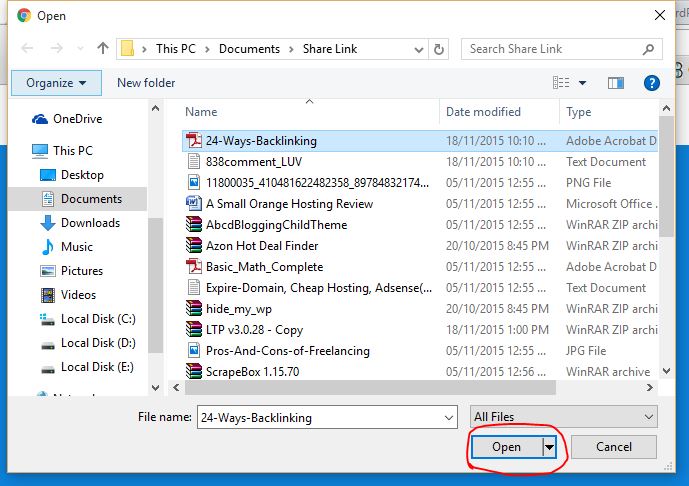Click the hide_my_wp file name
The width and height of the screenshot is (689, 486).
point(239,309)
